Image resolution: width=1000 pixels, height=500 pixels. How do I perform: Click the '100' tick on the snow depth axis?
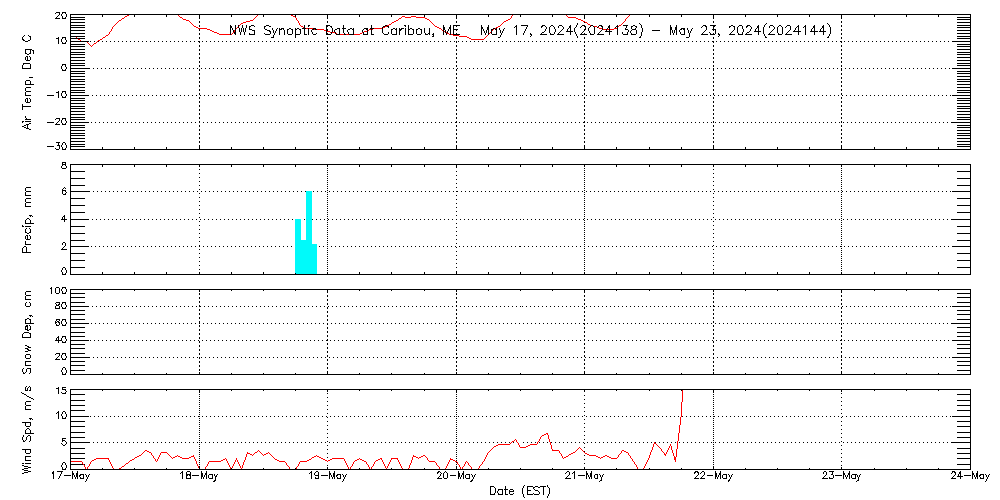58,291
